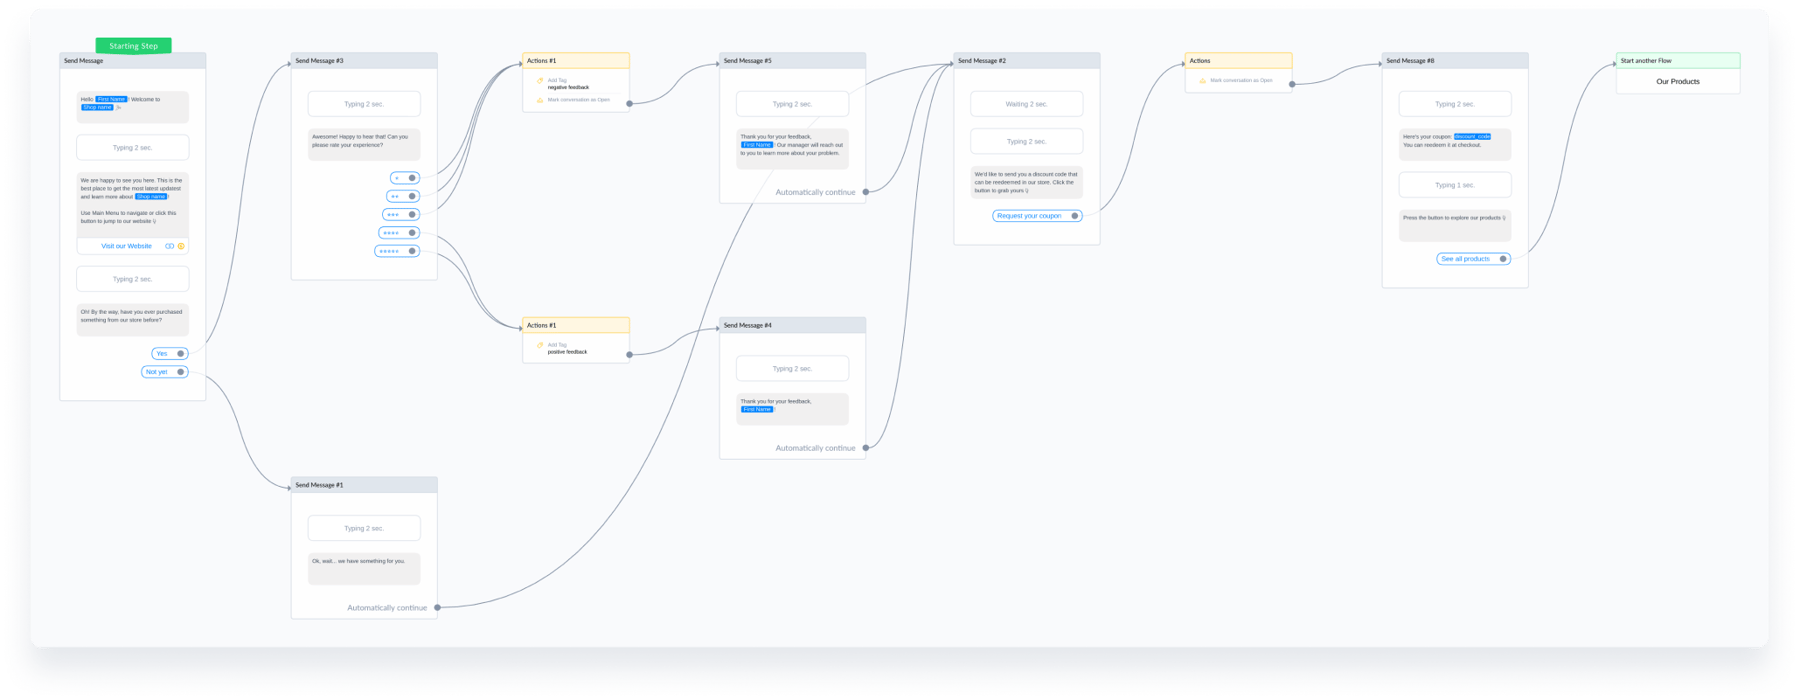Click the 'Awesome! Happy to hear that' message
Image resolution: width=1800 pixels, height=700 pixels.
pos(364,144)
